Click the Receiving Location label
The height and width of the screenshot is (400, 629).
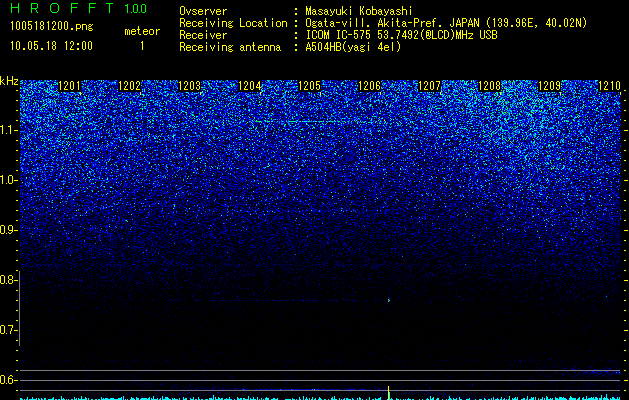pos(233,23)
